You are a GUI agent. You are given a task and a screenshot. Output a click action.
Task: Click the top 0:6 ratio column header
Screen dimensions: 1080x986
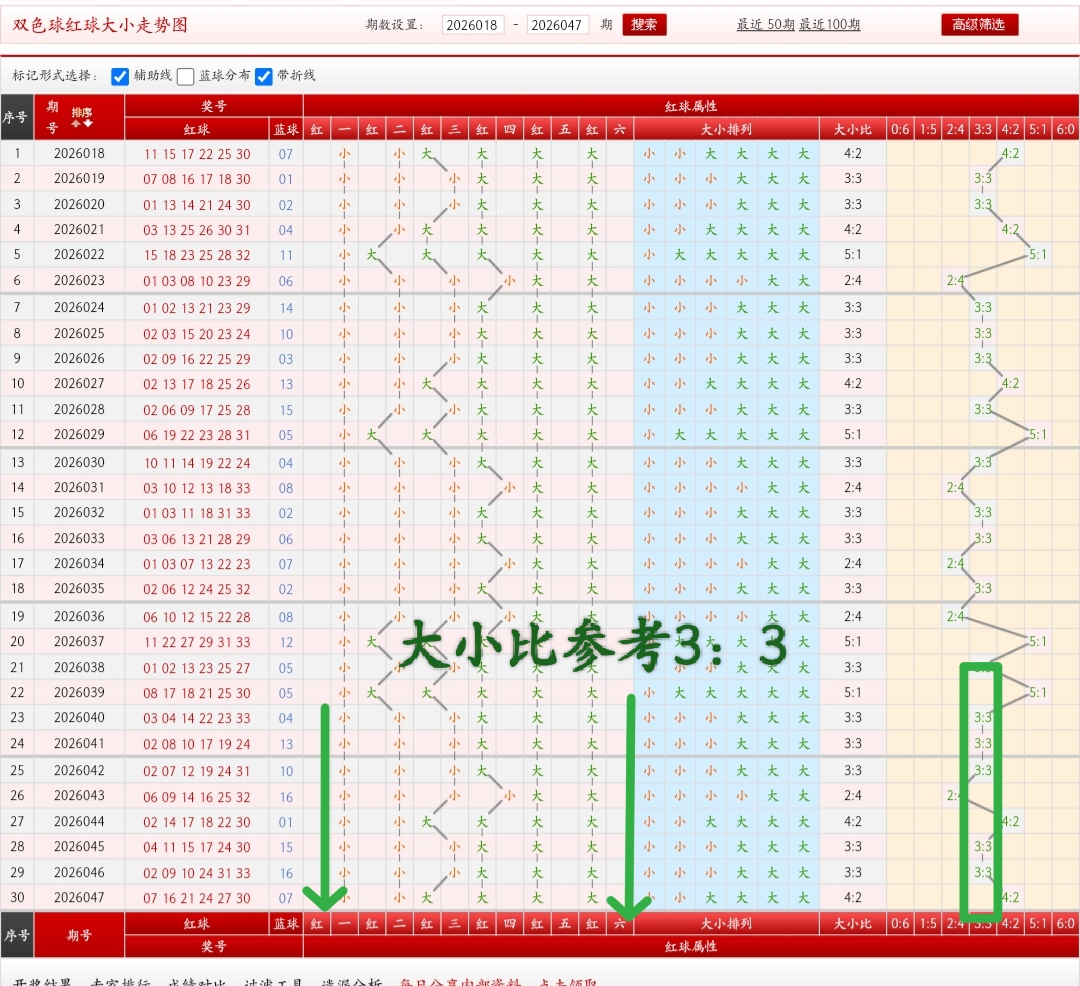coord(900,129)
